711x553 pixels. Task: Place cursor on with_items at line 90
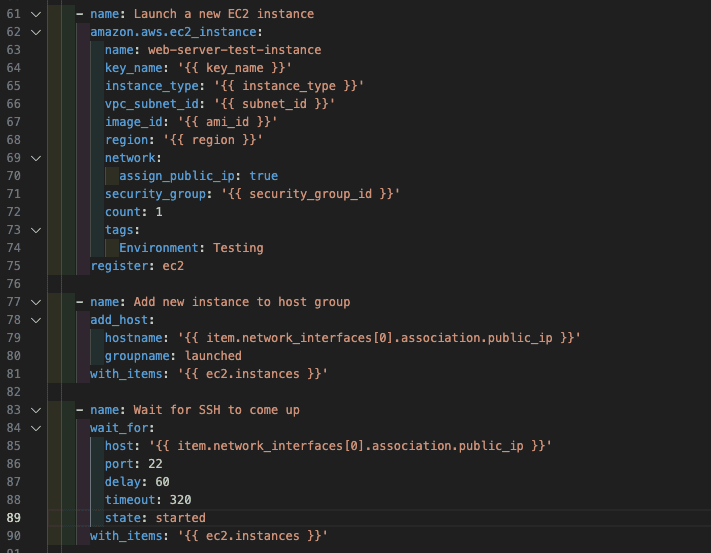tap(127, 536)
